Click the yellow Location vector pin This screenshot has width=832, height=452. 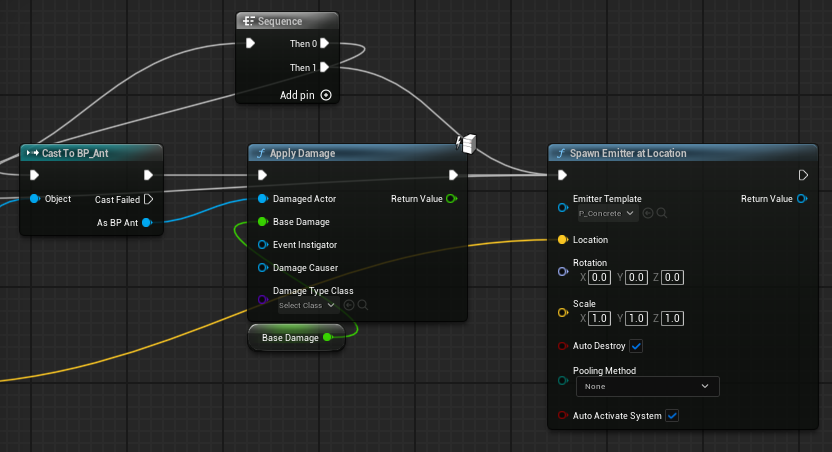click(562, 240)
